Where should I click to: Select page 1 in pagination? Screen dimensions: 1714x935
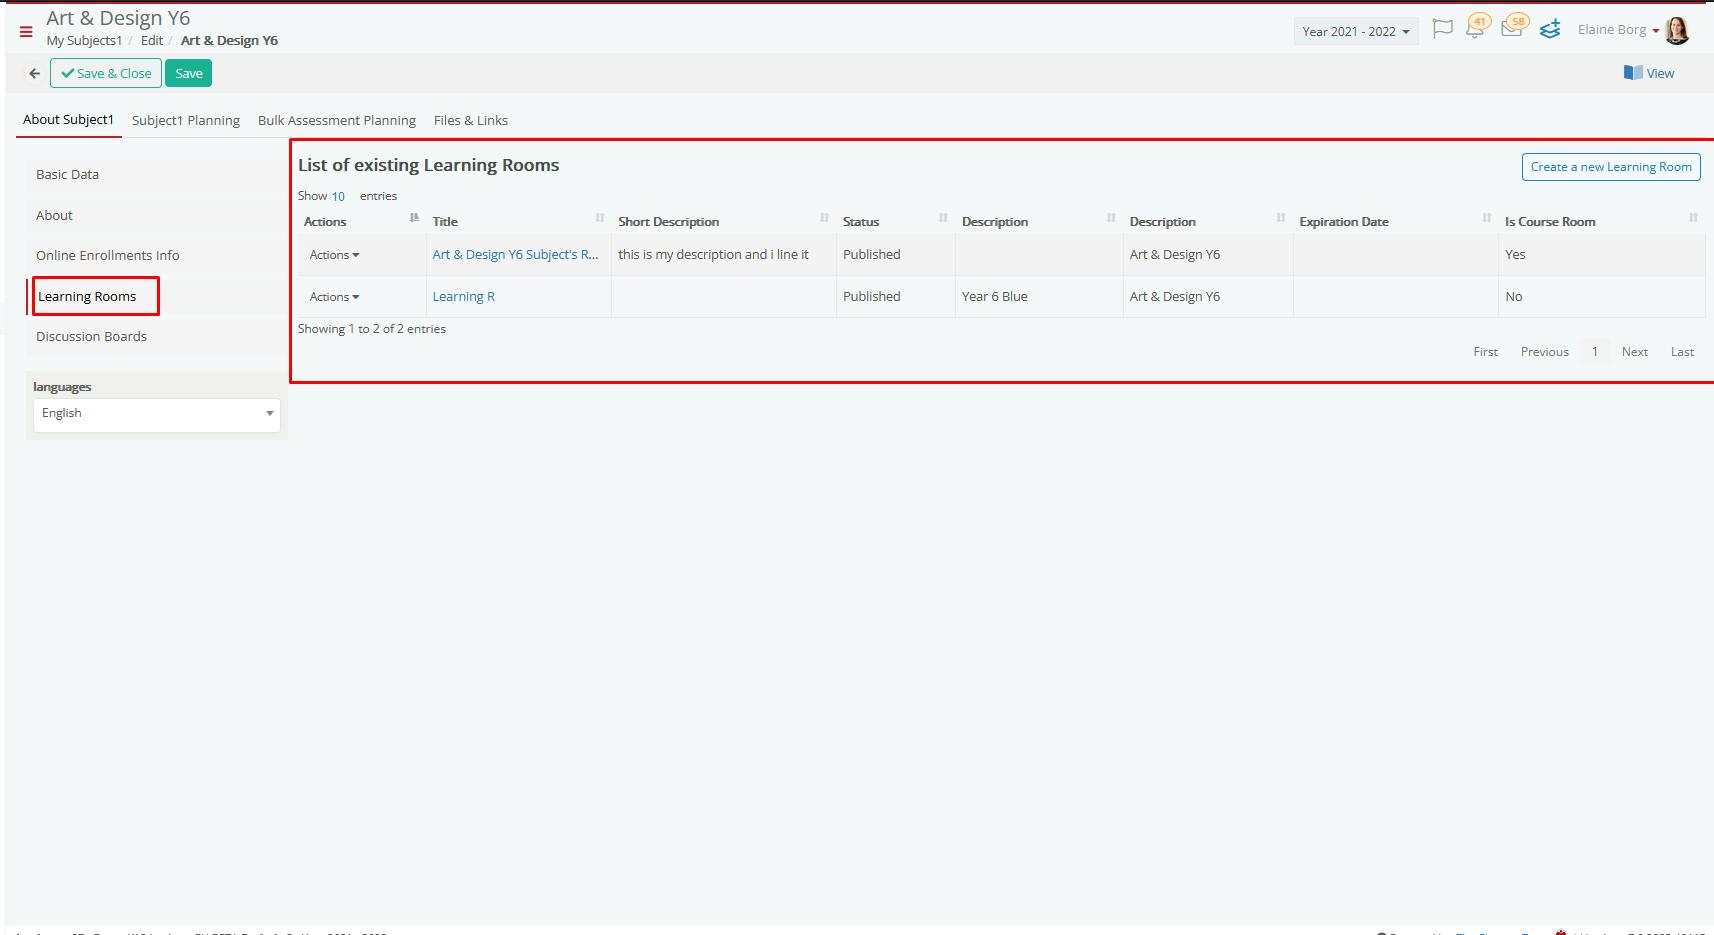1595,352
